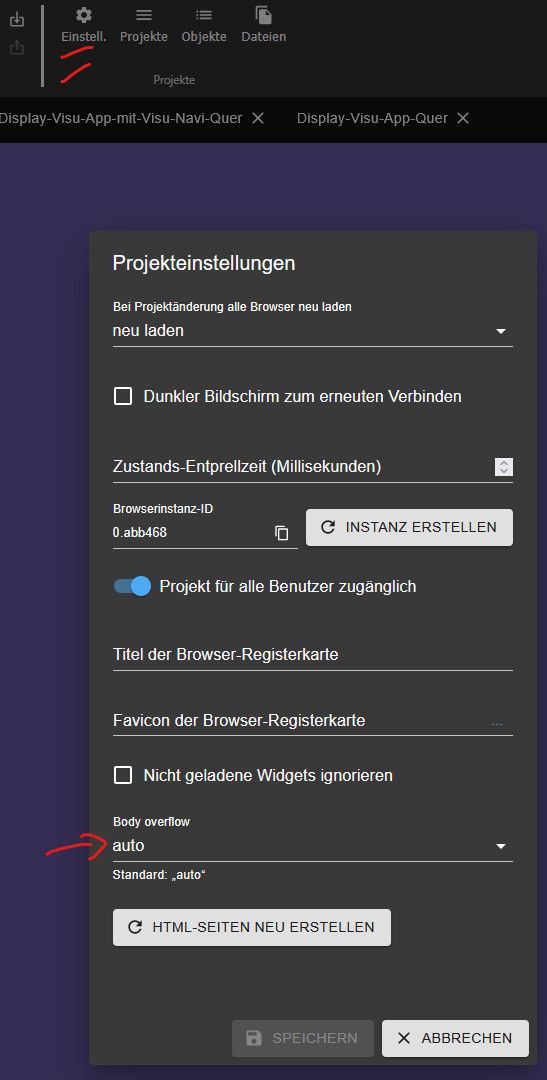
Task: Close the Display-Visu-App-mit-Visu-Navi-Quer tab
Action: tap(258, 118)
